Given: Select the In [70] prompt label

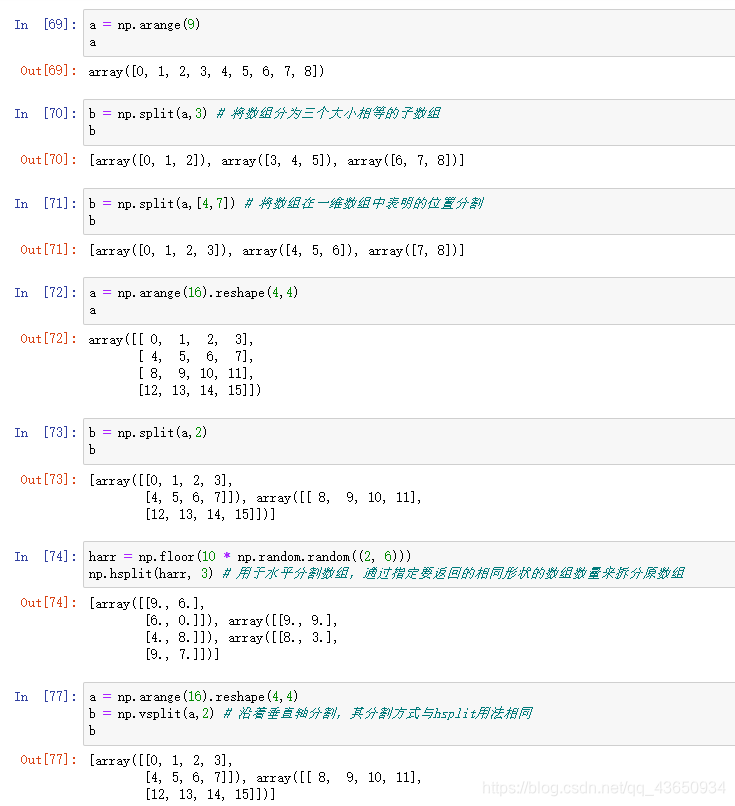Looking at the screenshot, I should pos(46,113).
